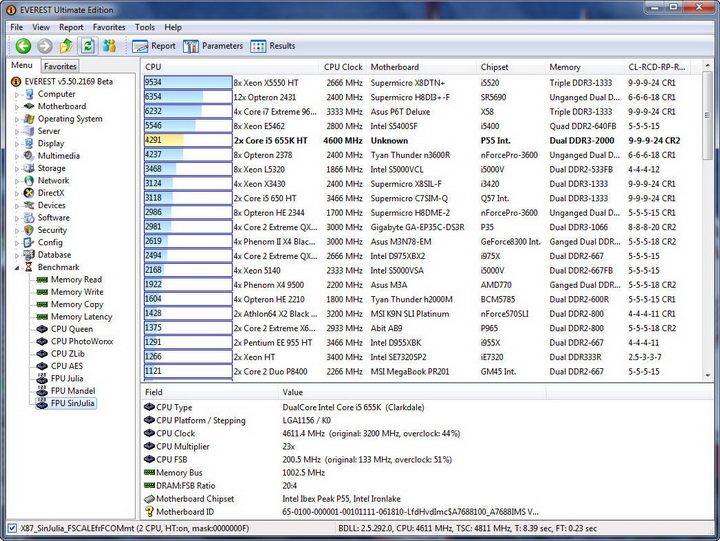720x541 pixels.
Task: Select the Operating System tree icon
Action: pos(29,118)
